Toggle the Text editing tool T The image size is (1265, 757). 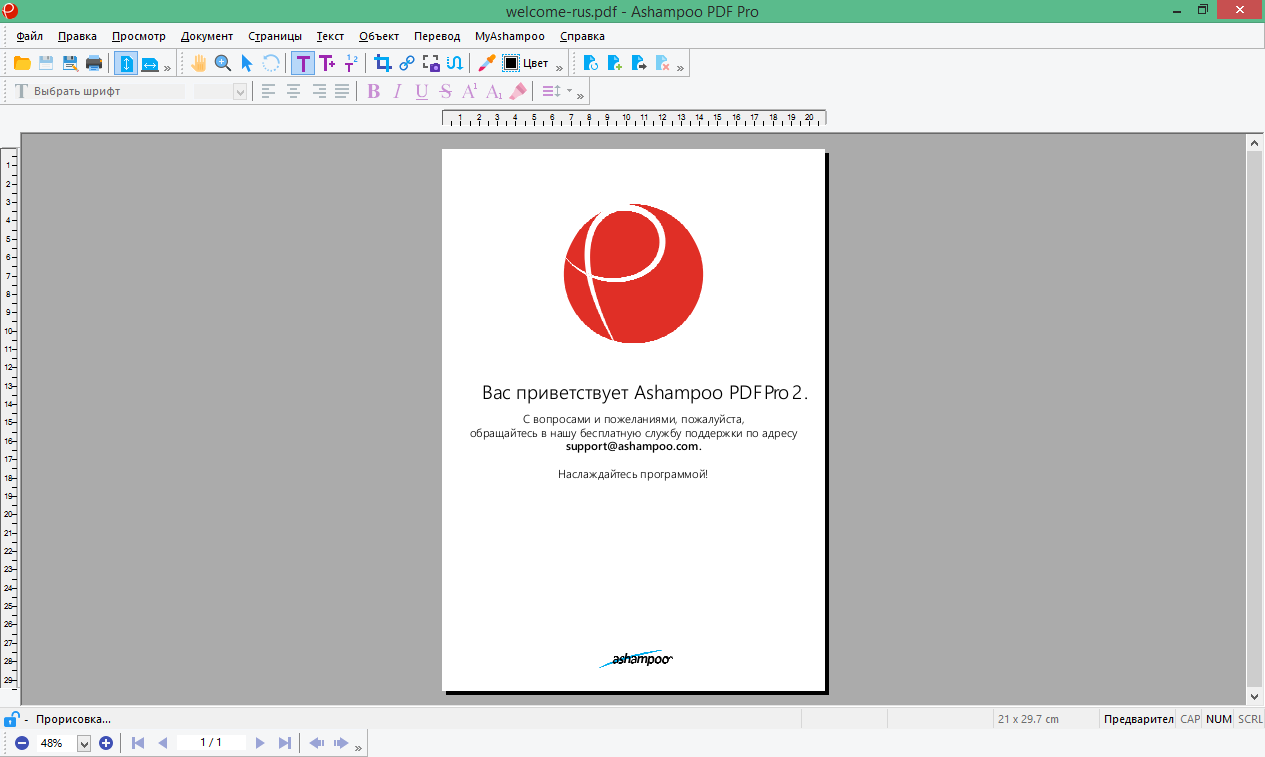pos(303,63)
